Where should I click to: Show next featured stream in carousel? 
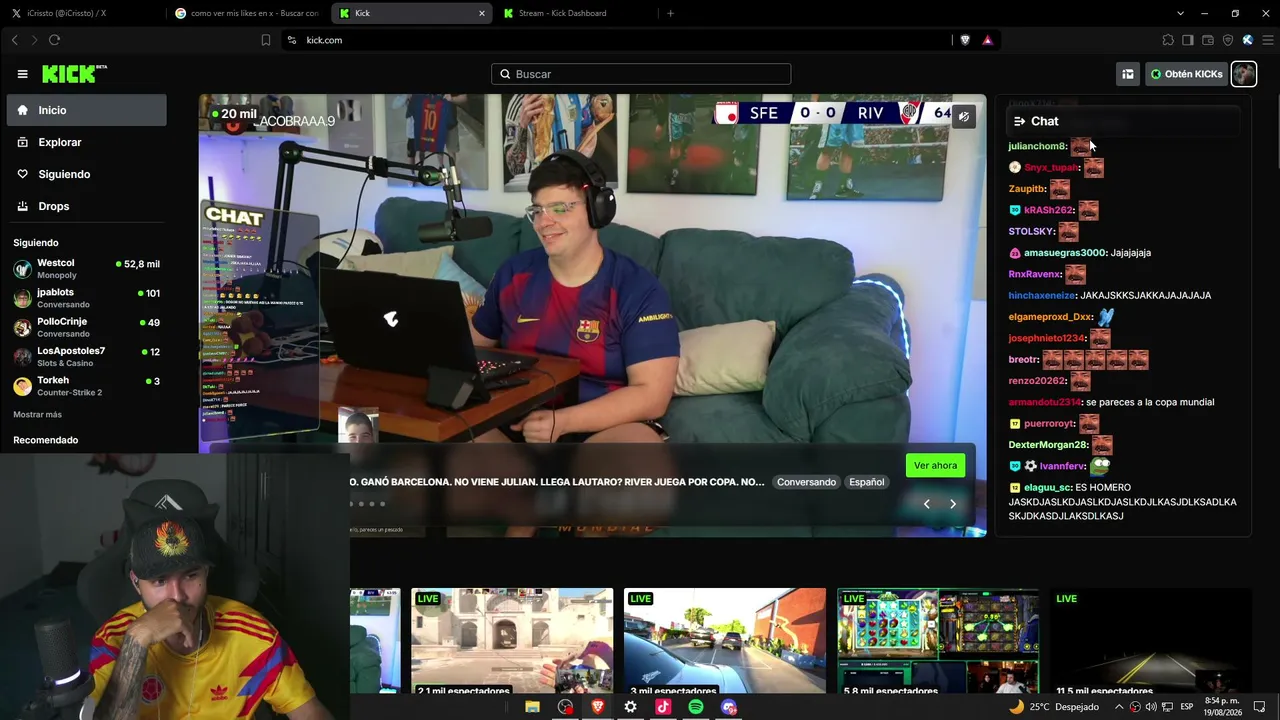click(x=953, y=504)
